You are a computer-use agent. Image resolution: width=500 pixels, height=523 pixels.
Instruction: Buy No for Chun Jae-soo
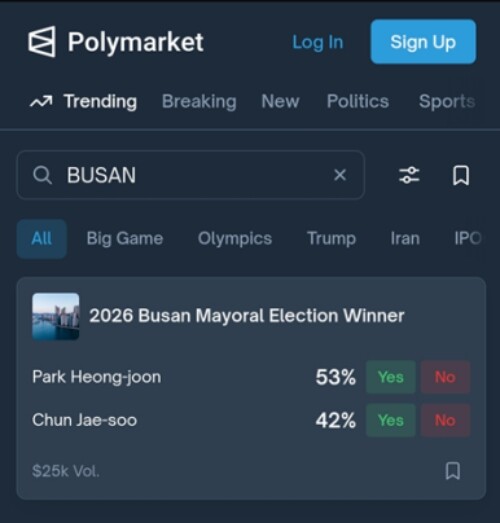click(445, 420)
